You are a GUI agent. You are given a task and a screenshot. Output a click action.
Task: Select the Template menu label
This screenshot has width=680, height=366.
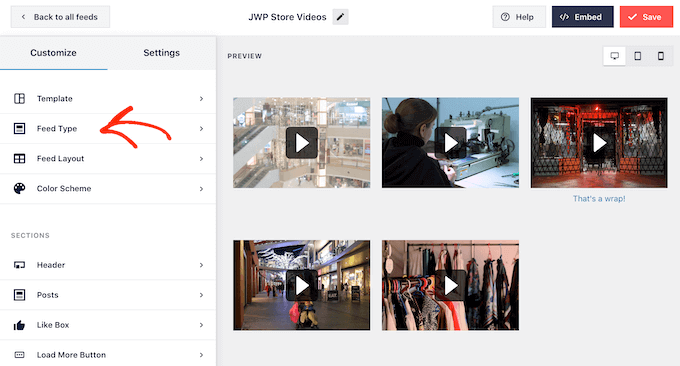[55, 98]
